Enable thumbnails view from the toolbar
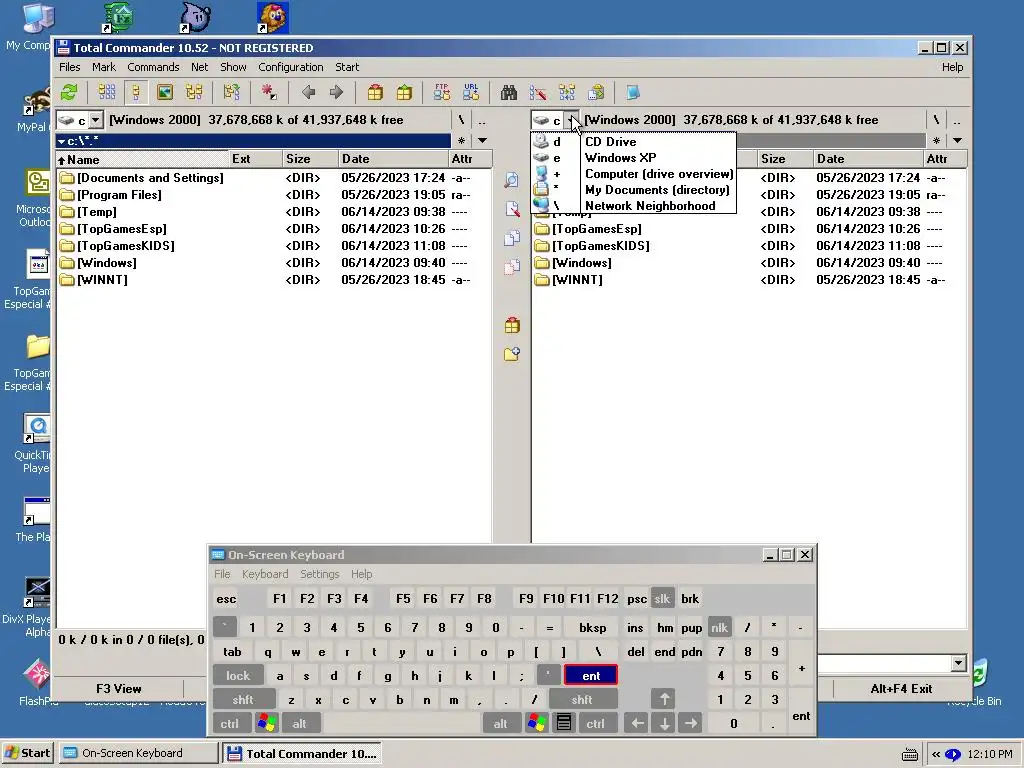The width and height of the screenshot is (1024, 768). click(165, 93)
